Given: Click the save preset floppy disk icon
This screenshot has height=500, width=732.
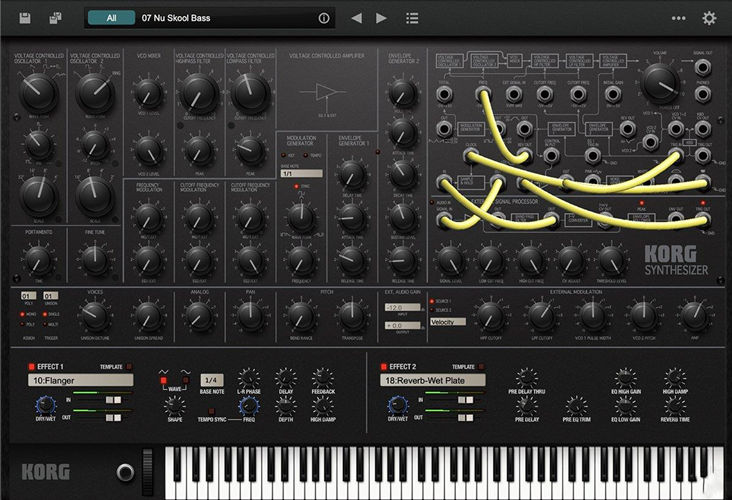Looking at the screenshot, I should coord(25,18).
